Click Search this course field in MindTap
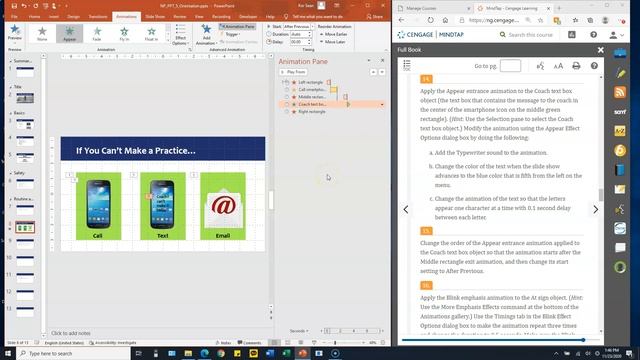The image size is (640, 360). pos(530,35)
